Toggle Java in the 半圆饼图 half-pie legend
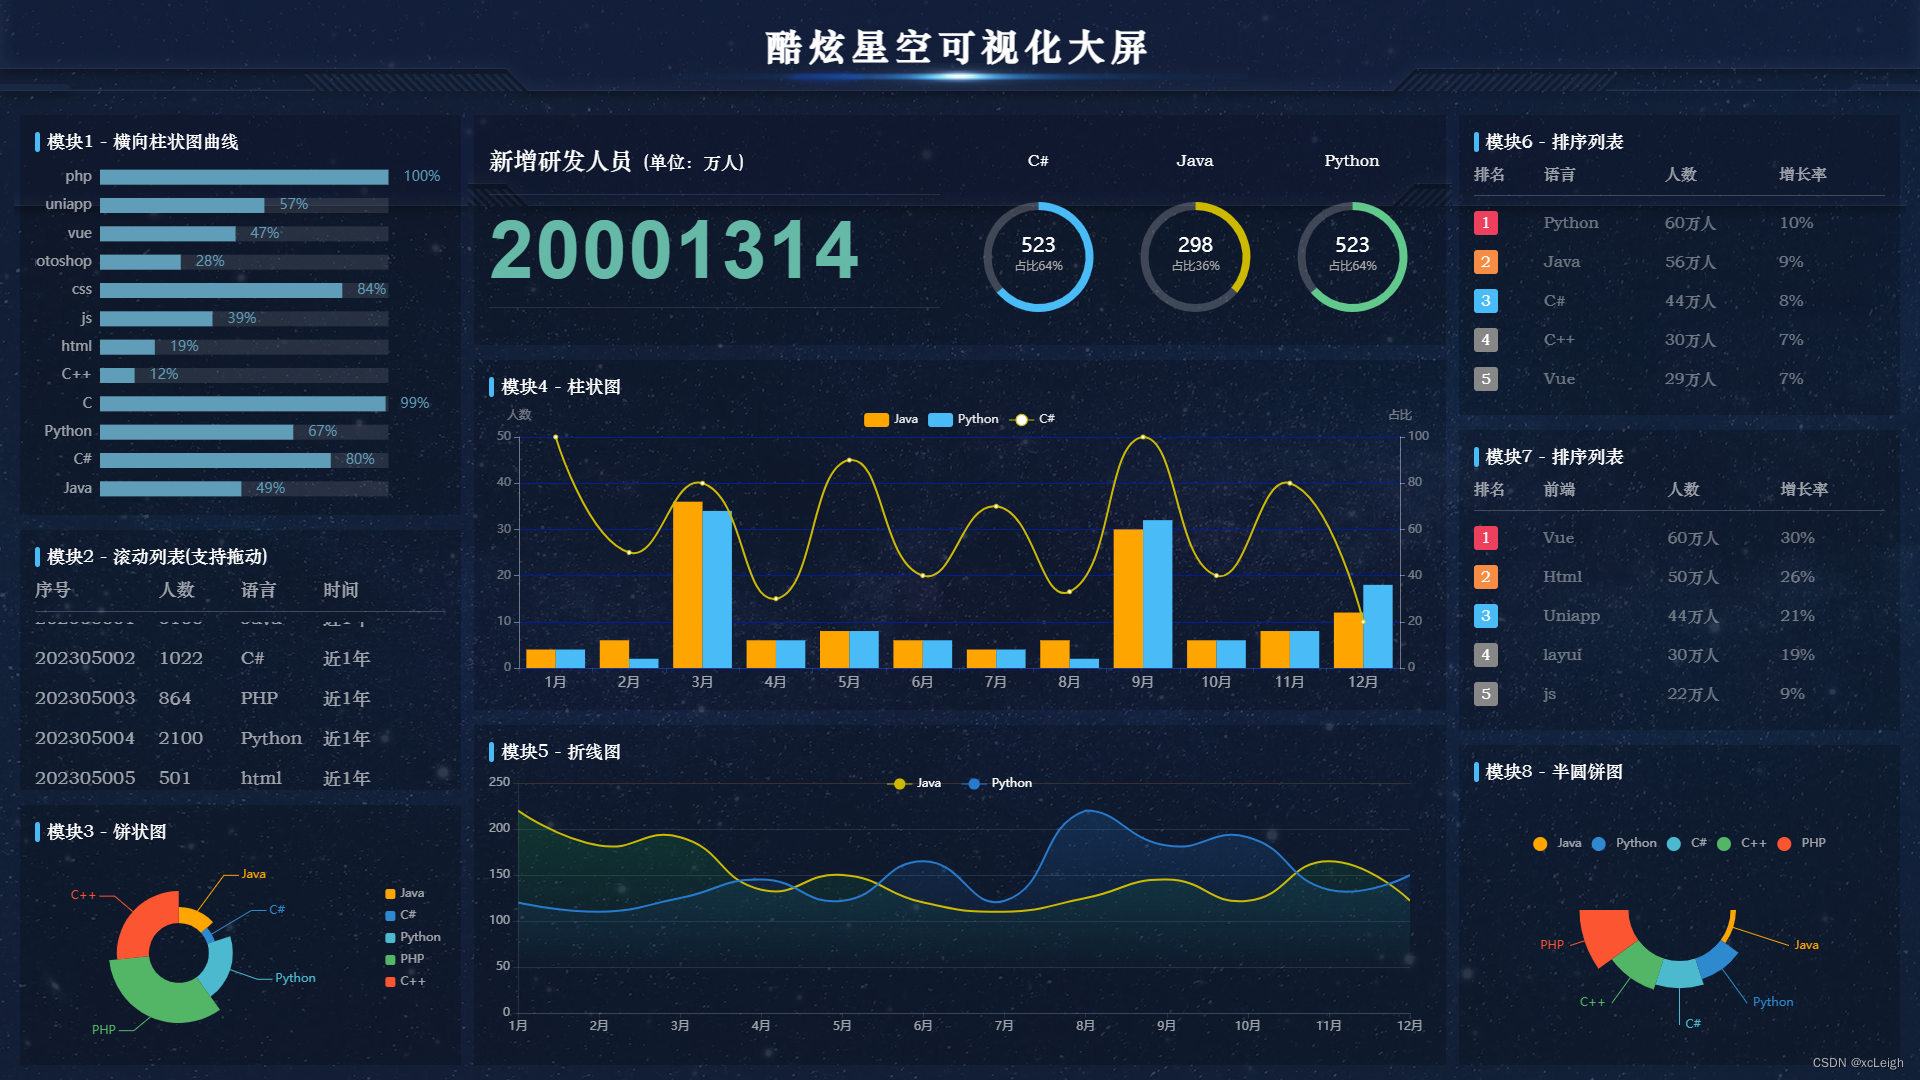This screenshot has height=1080, width=1920. (1557, 843)
